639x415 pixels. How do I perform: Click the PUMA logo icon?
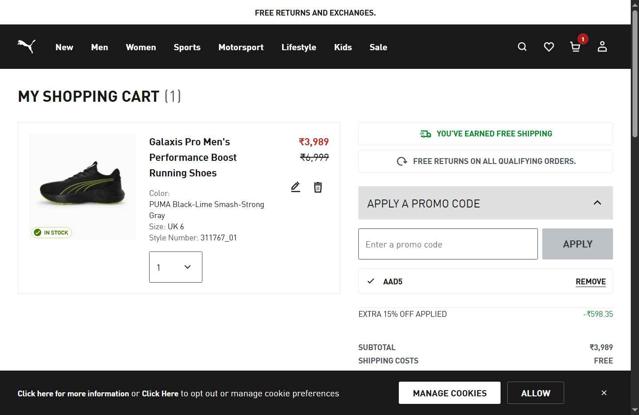coord(27,46)
